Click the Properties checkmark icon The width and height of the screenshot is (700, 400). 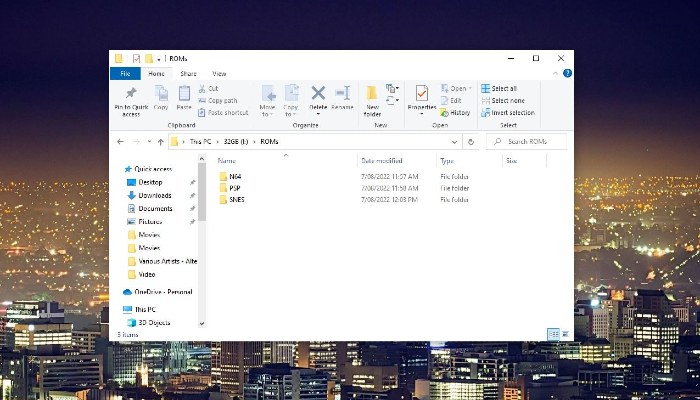[x=421, y=93]
